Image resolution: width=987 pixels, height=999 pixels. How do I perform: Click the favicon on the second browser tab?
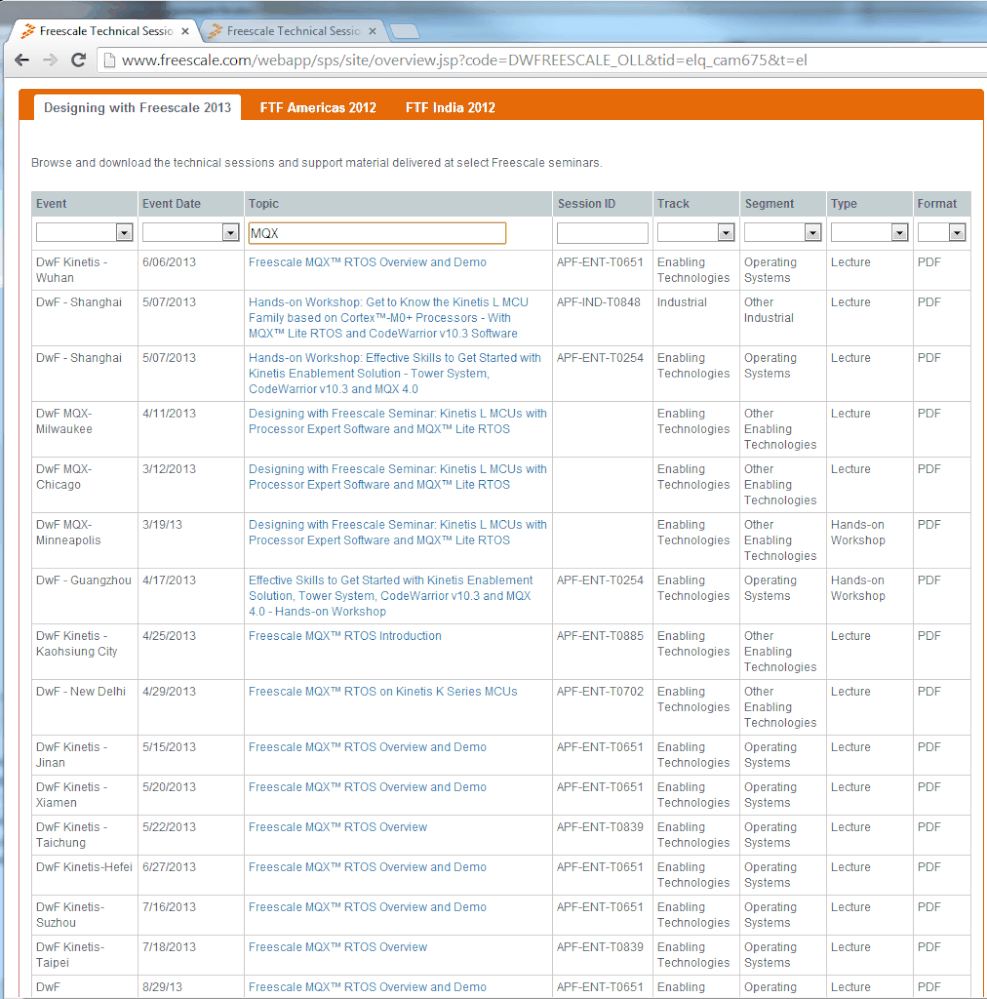(x=214, y=30)
